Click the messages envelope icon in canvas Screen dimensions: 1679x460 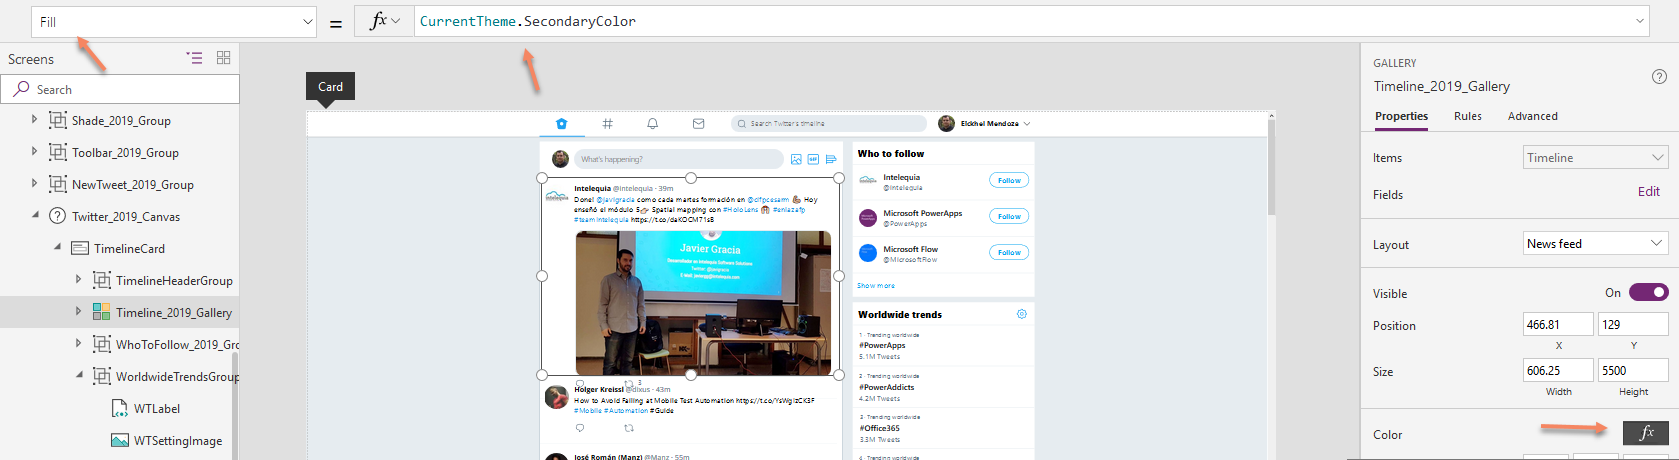[x=698, y=124]
